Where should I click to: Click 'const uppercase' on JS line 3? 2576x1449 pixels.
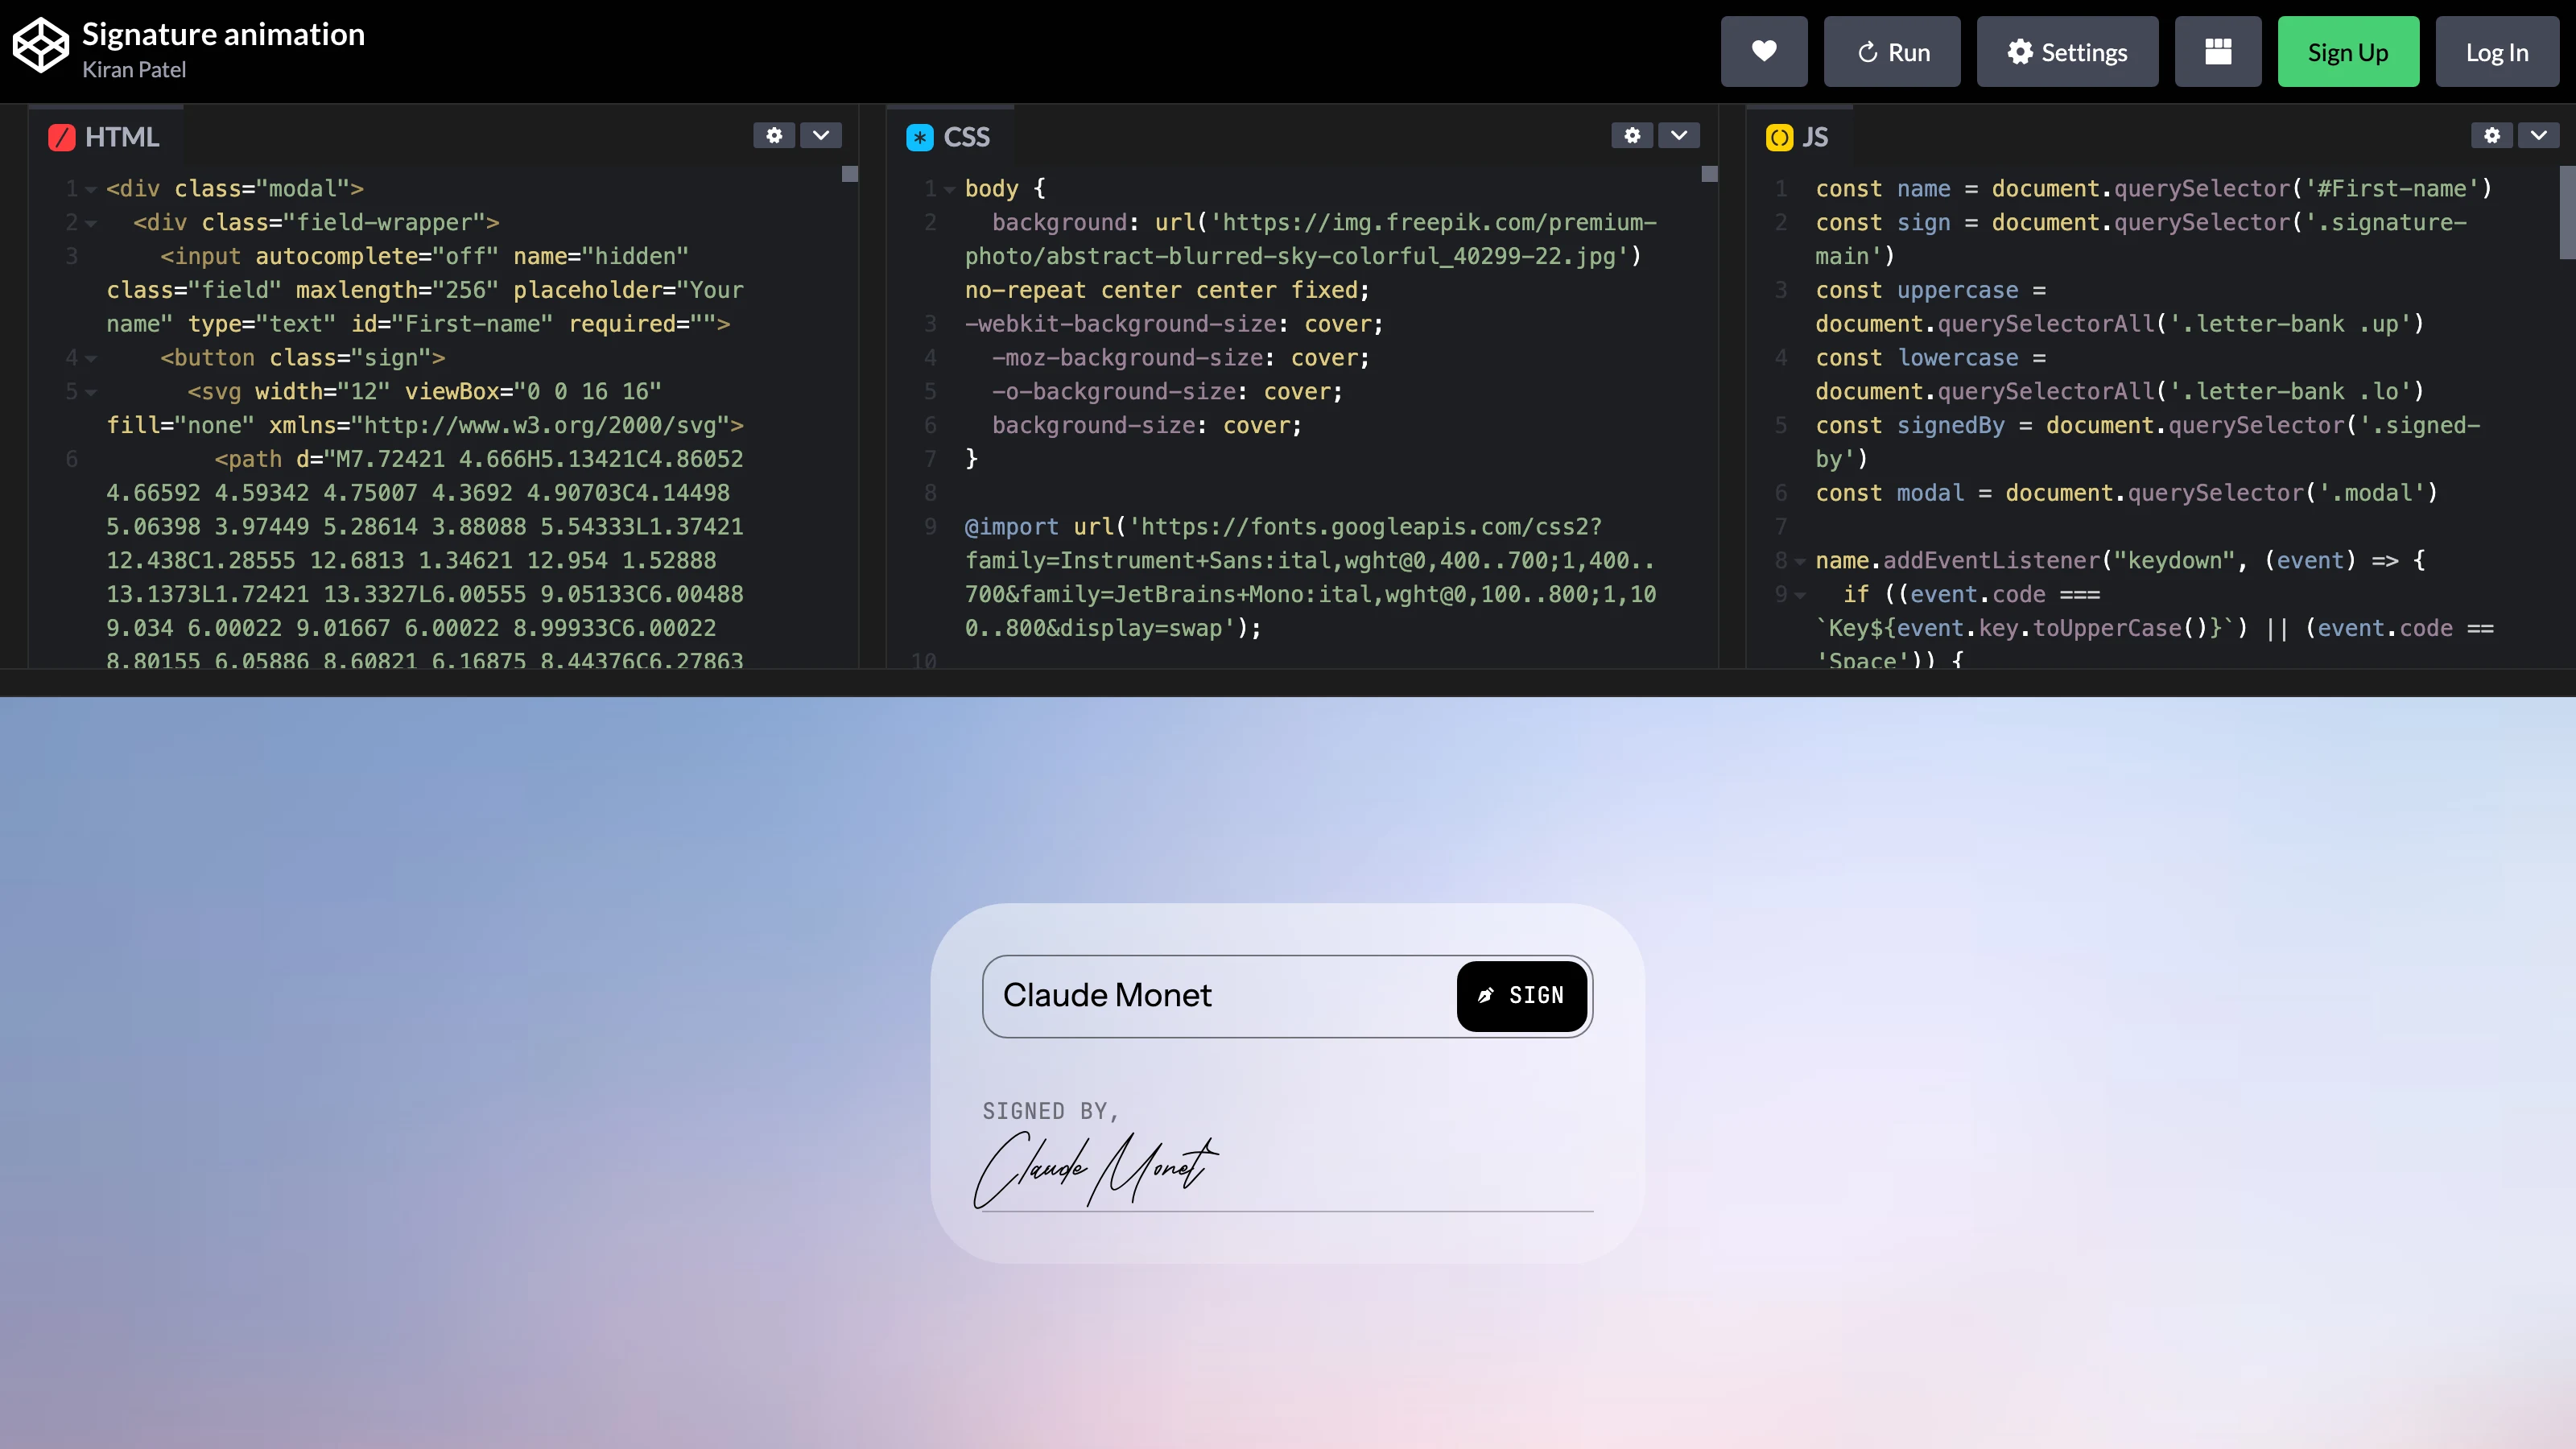tap(1917, 290)
